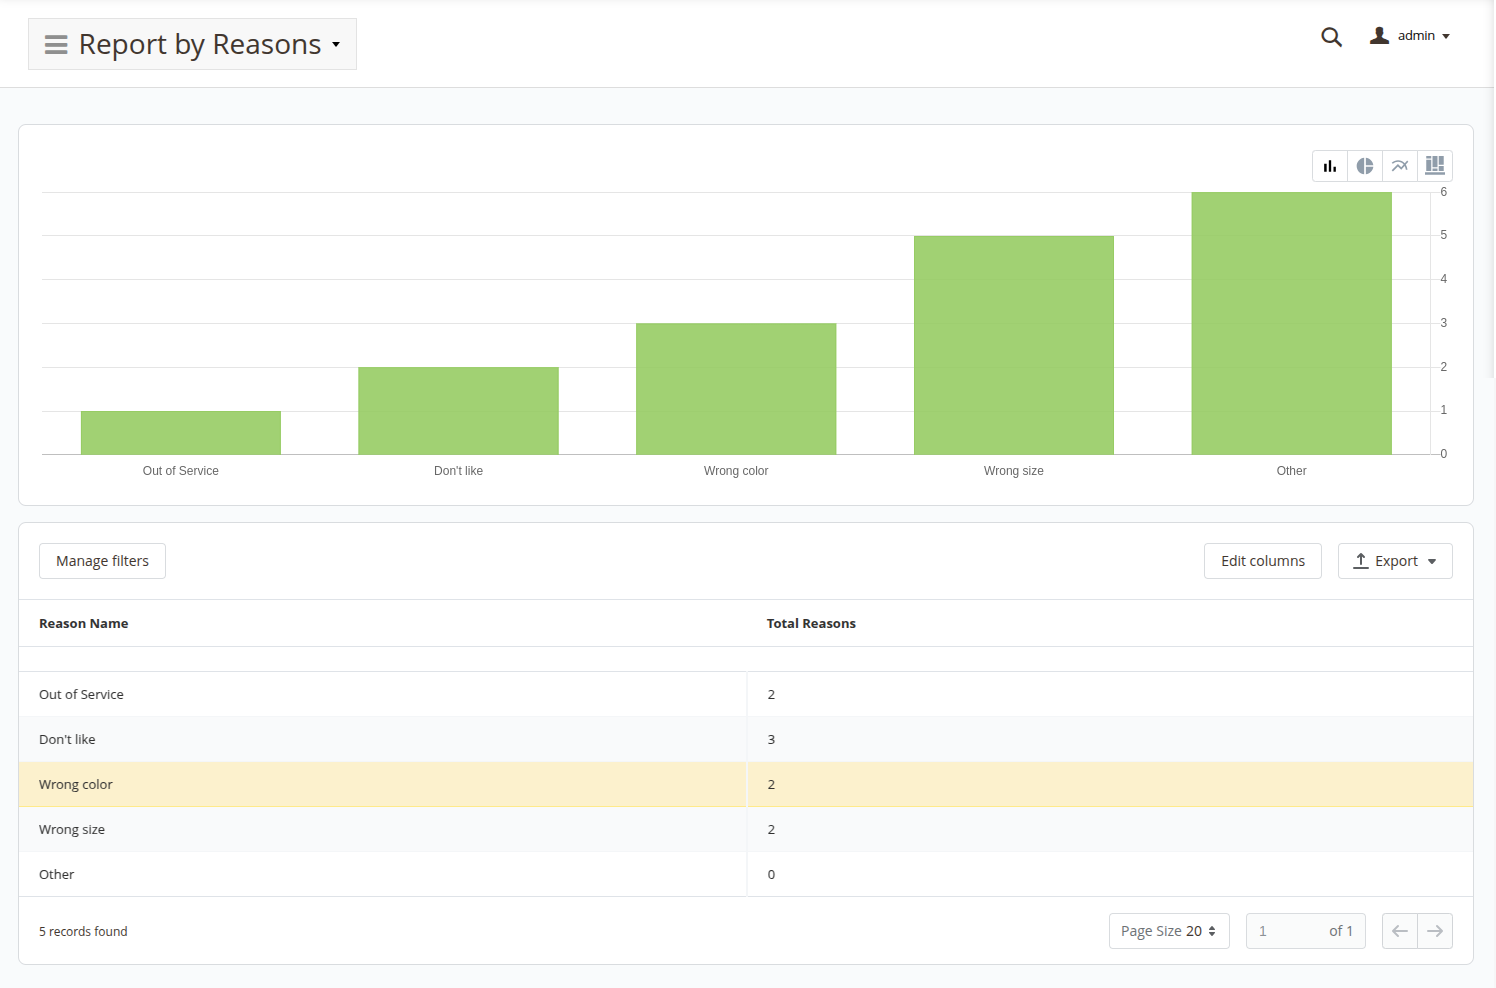Click the search magnifier icon
1496x988 pixels.
pos(1331,37)
